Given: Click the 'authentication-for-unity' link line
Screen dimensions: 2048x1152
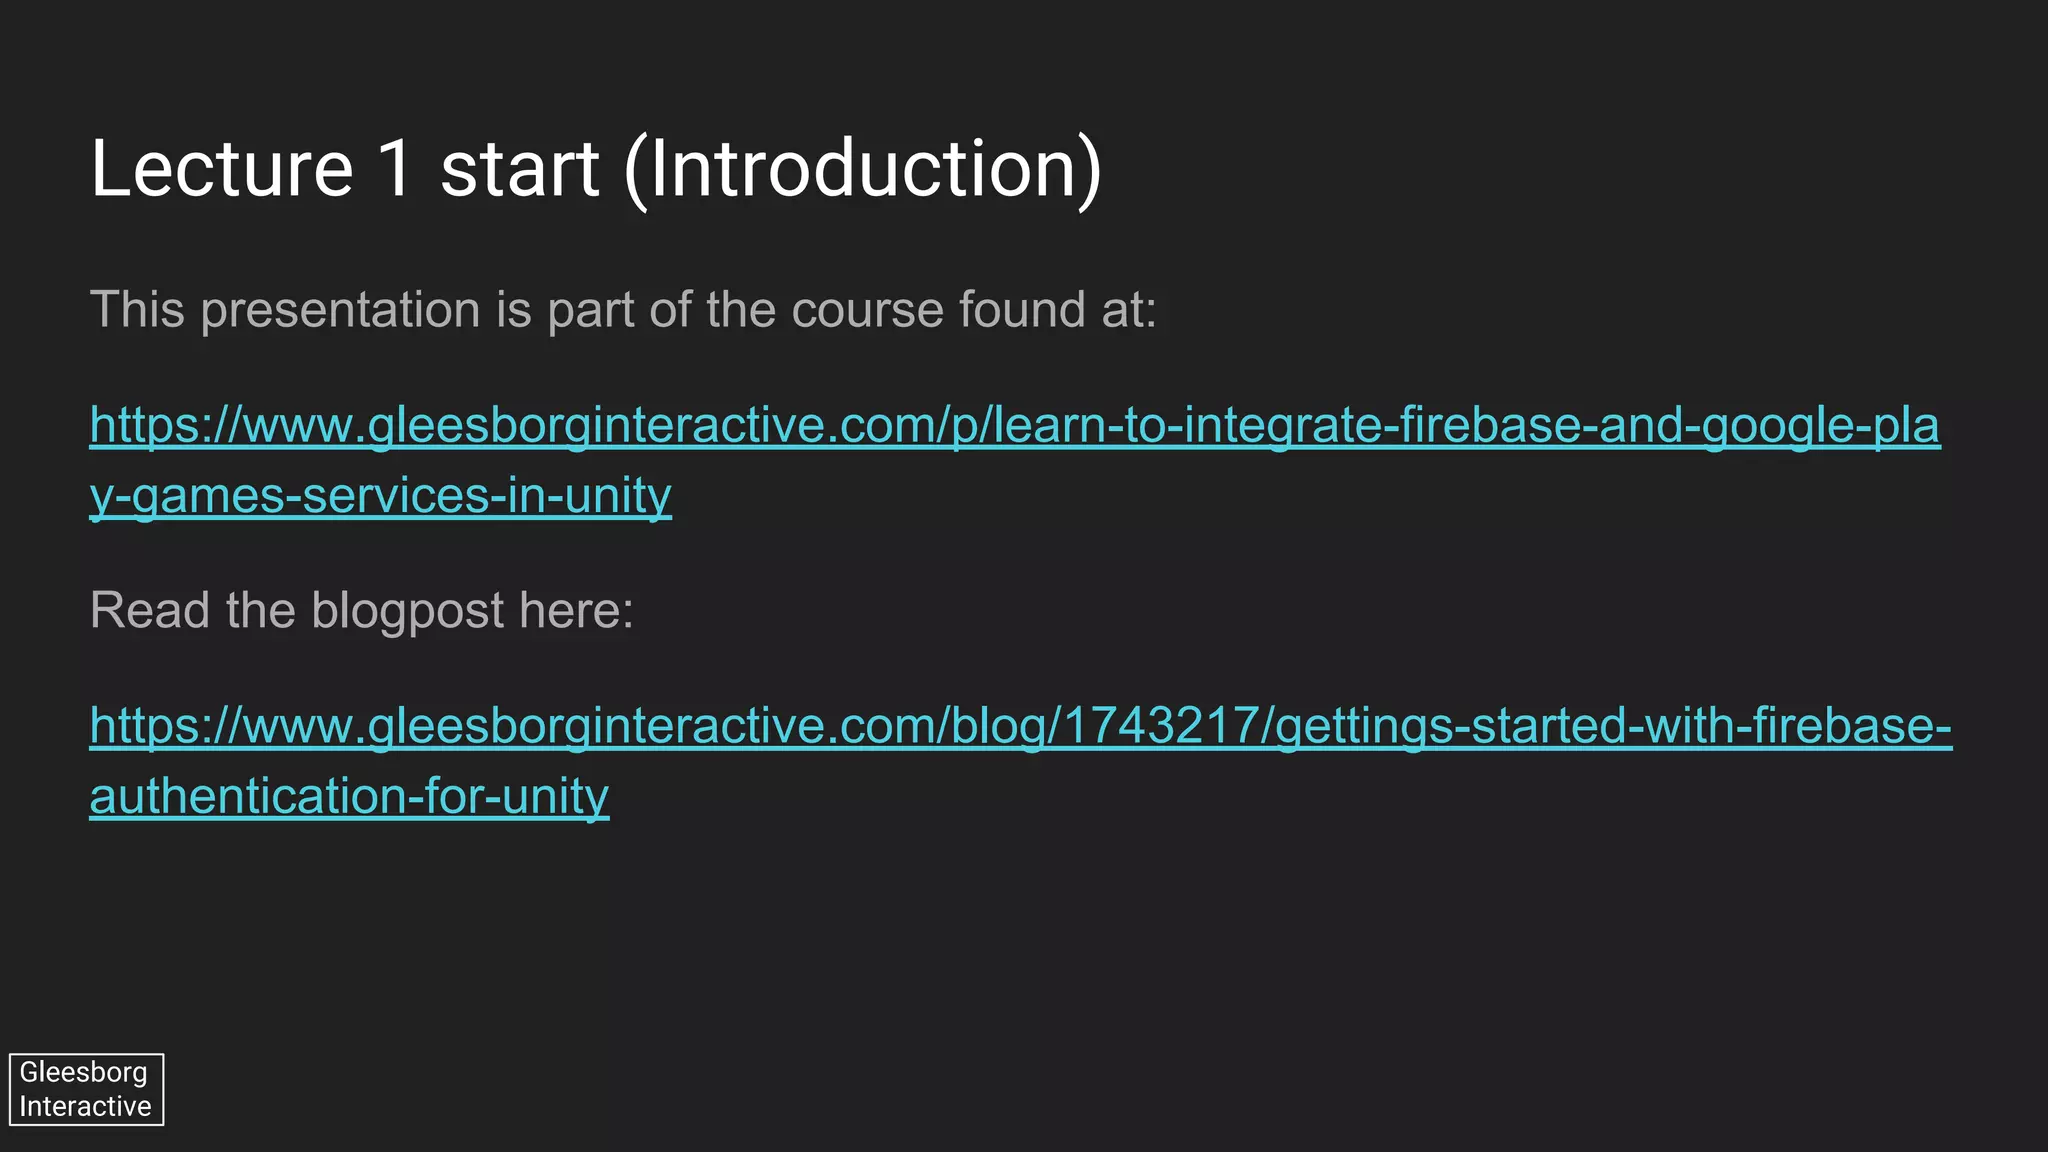Looking at the screenshot, I should tap(349, 796).
